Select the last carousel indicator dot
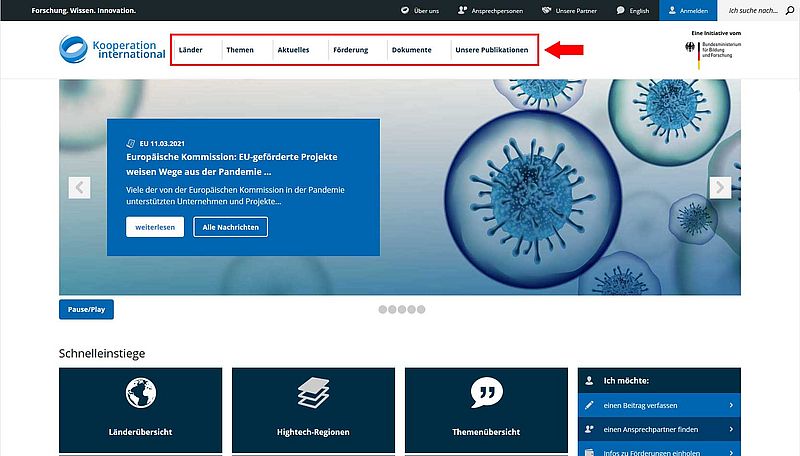Screen dimensions: 800x456 421,309
